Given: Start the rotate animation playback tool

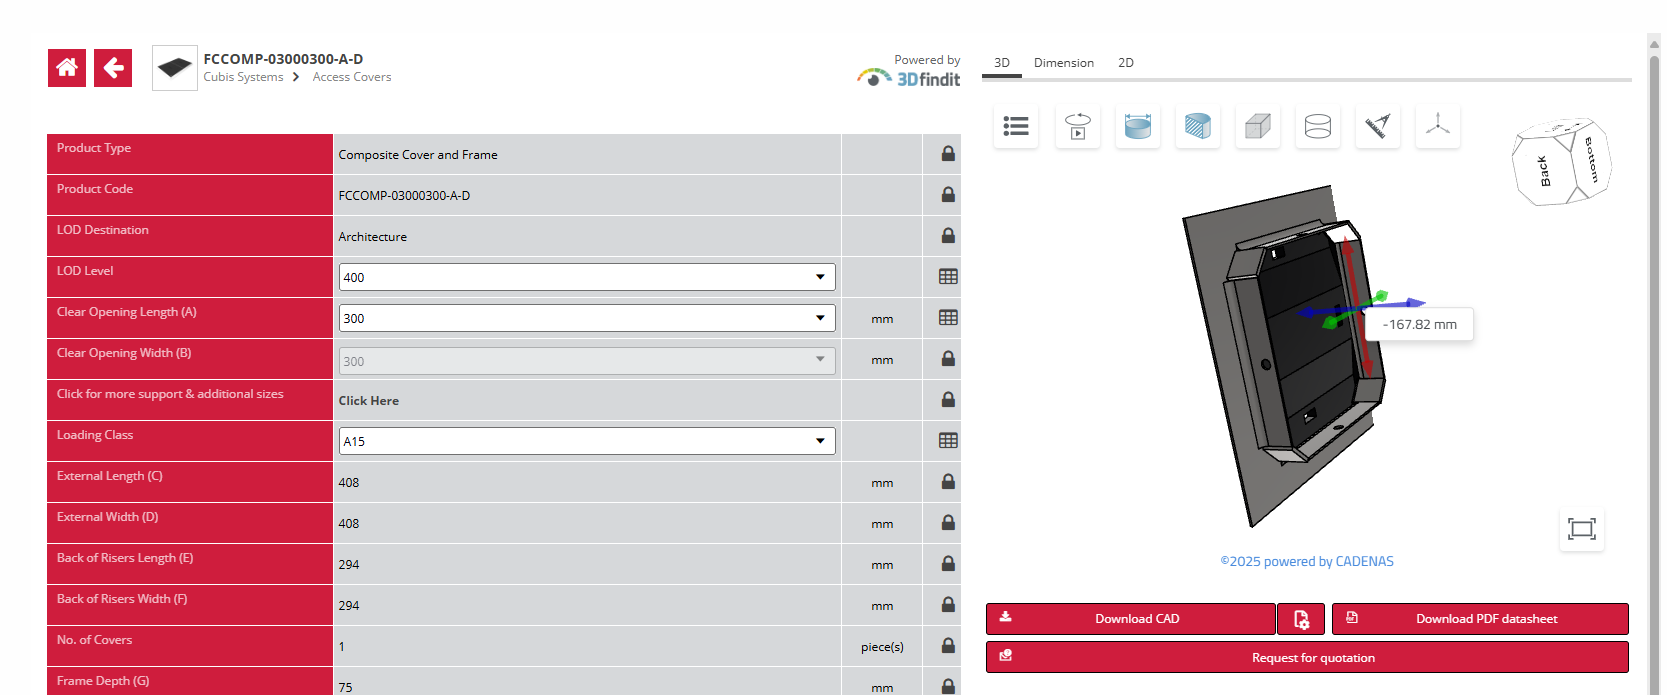Looking at the screenshot, I should (1078, 127).
